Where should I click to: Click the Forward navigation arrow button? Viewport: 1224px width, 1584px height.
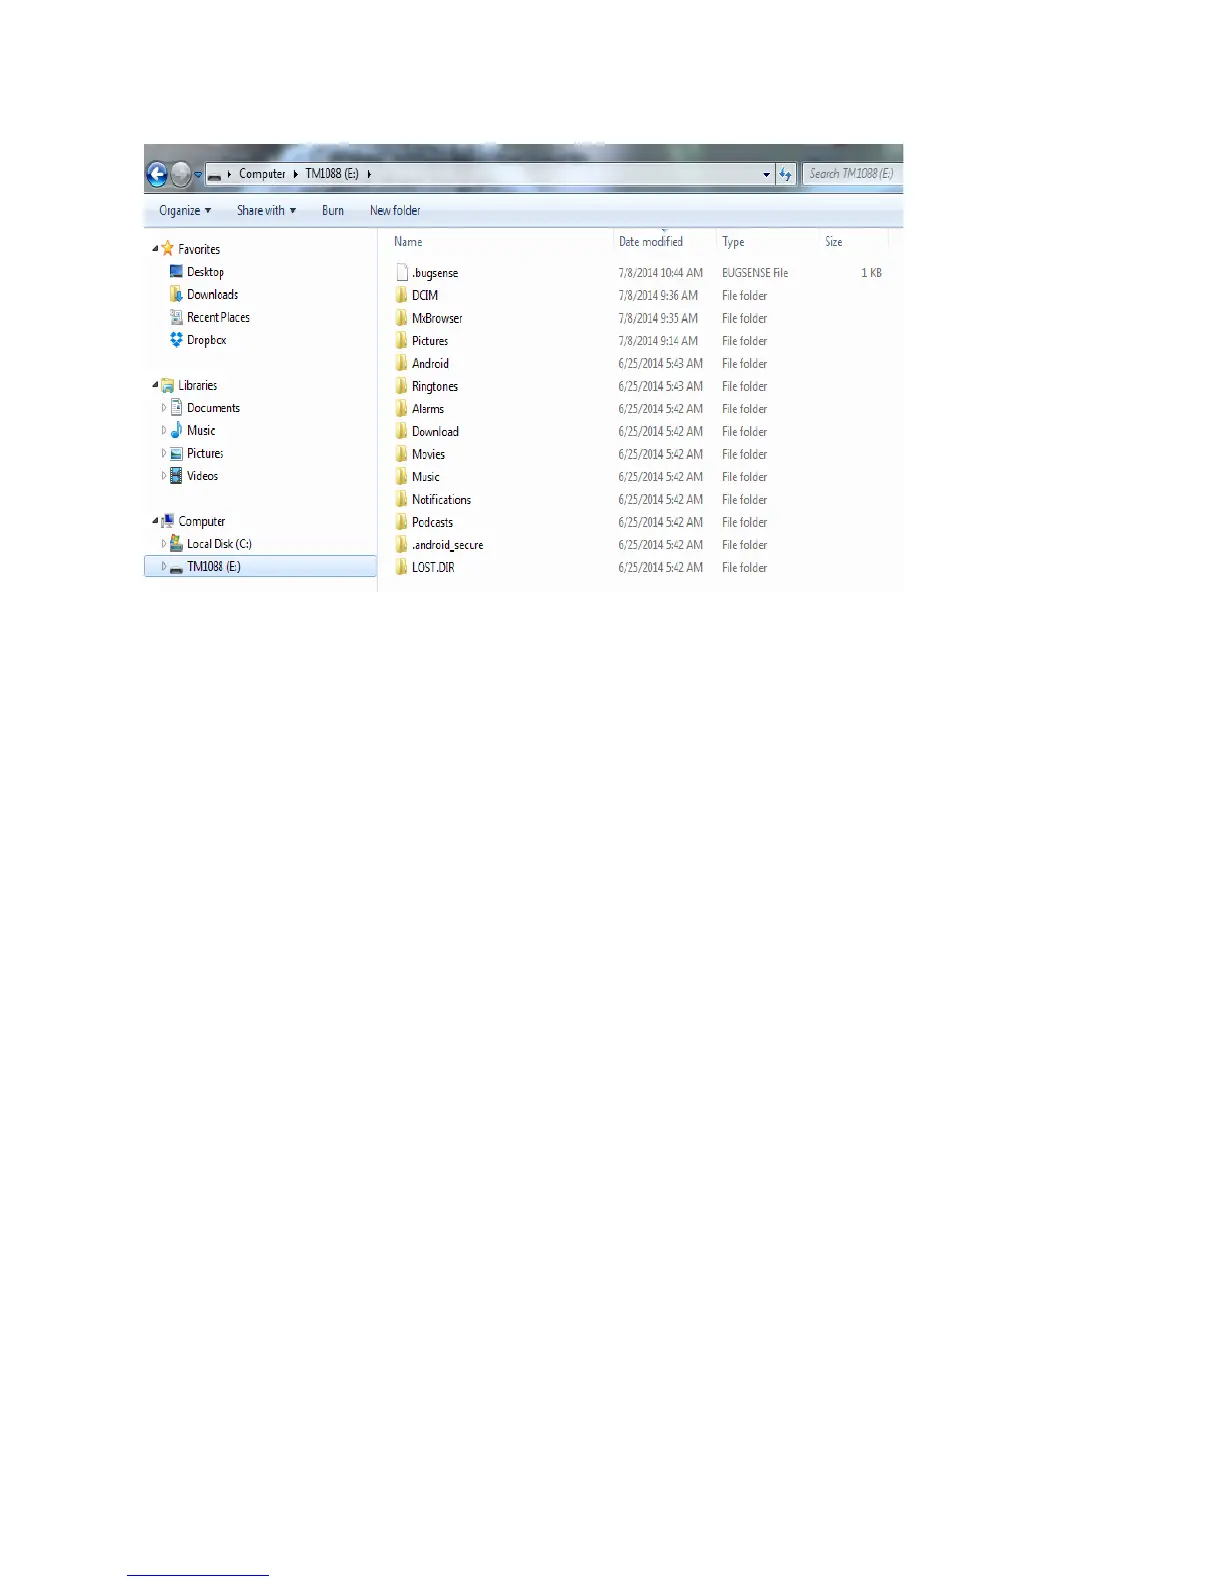coord(181,174)
